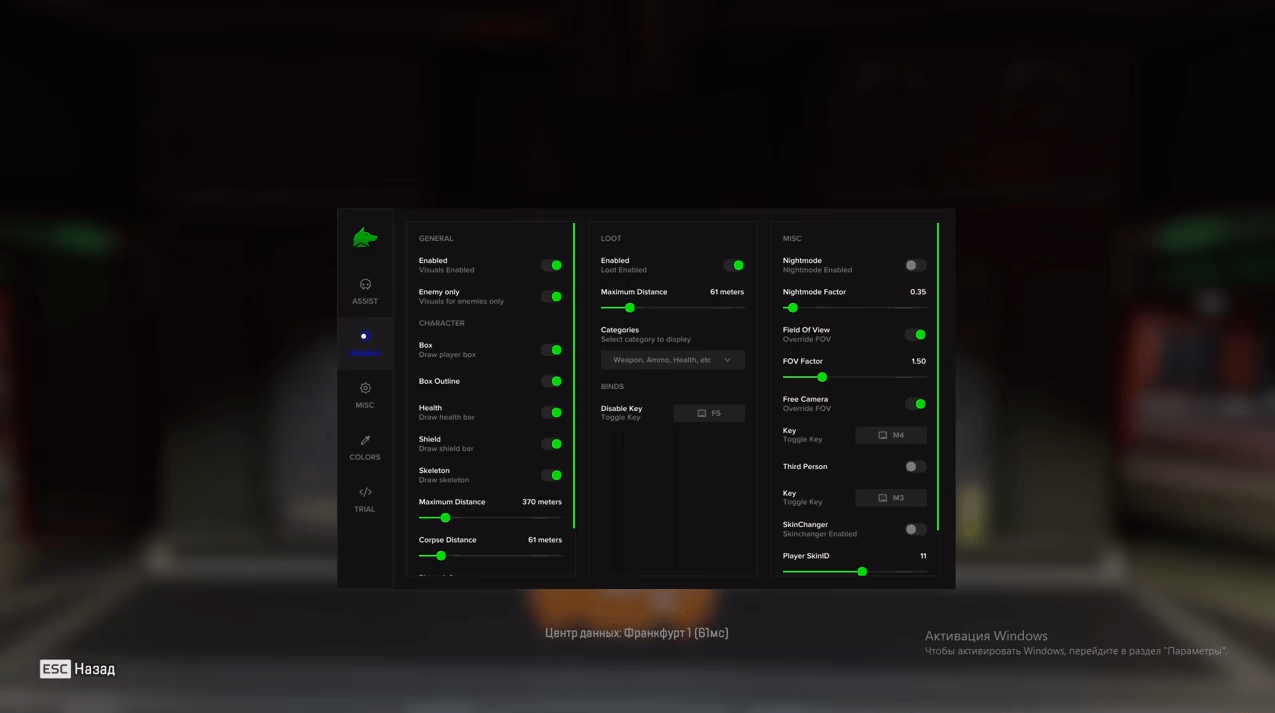
Task: Click the ESC Назад back button
Action: click(x=78, y=669)
